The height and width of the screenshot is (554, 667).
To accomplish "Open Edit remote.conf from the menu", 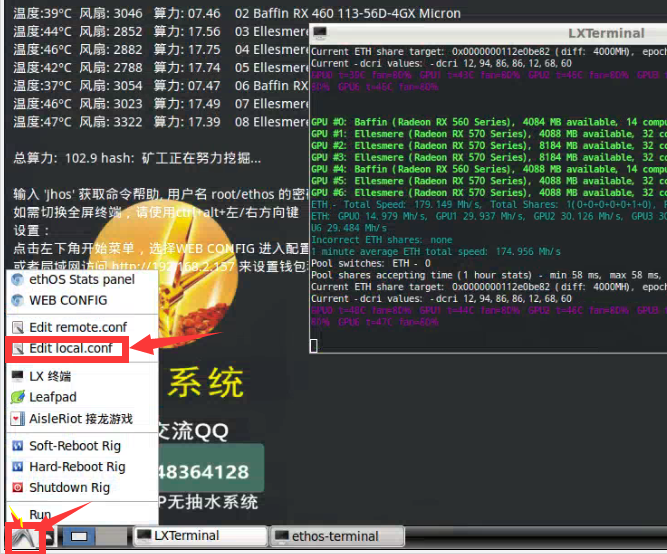I will coord(78,327).
